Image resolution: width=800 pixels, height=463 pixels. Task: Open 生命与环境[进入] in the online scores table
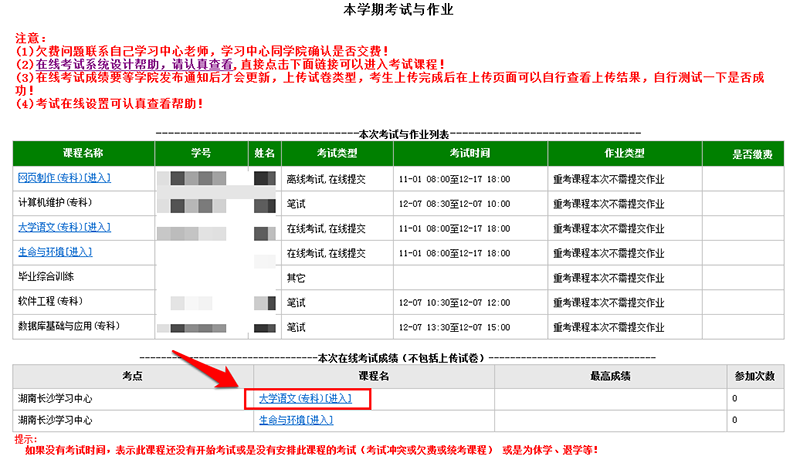pyautogui.click(x=296, y=421)
